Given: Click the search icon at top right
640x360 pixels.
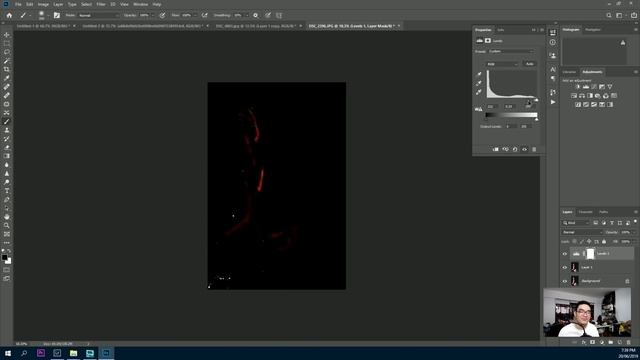Looking at the screenshot, I should coord(609,15).
